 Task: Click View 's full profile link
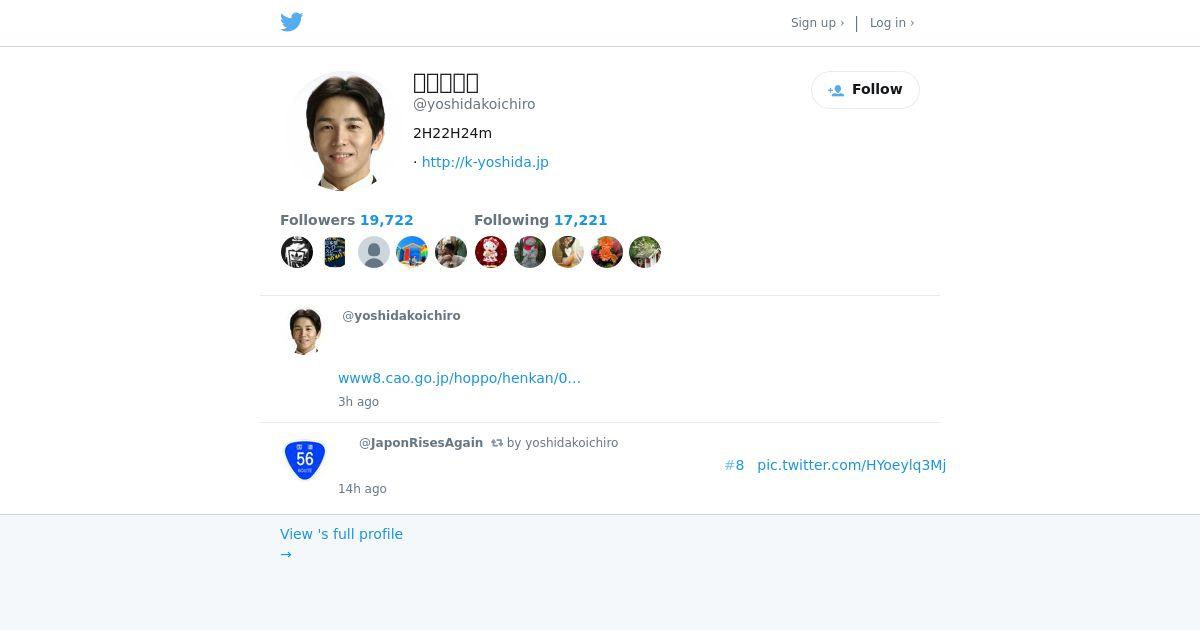coord(341,534)
